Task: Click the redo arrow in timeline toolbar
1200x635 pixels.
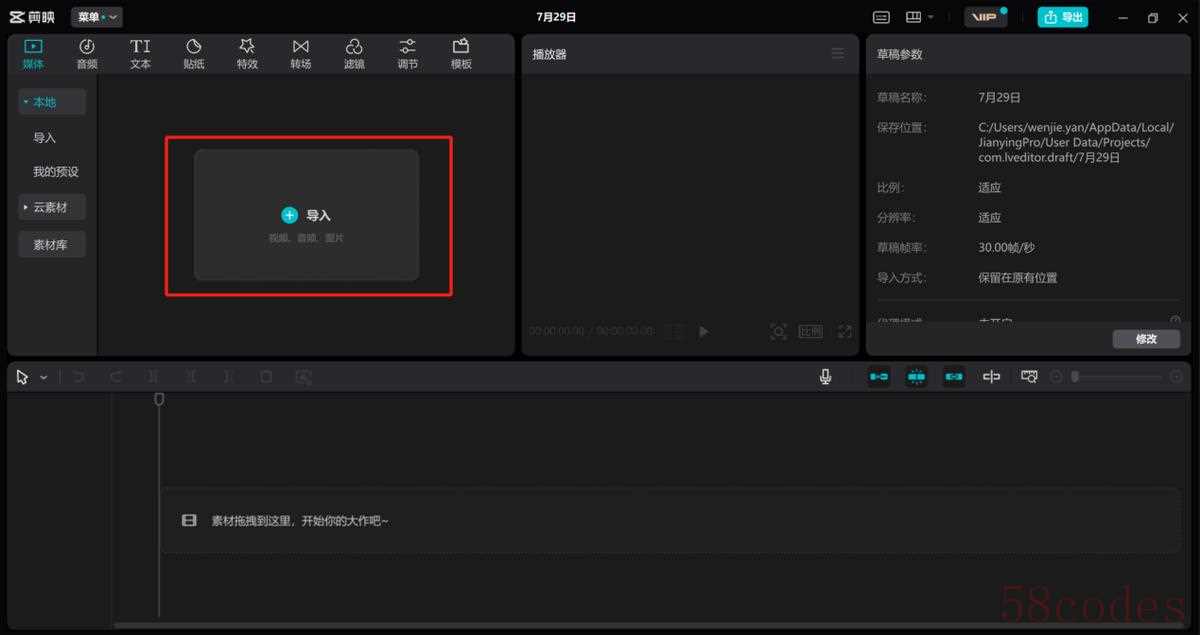Action: 116,377
